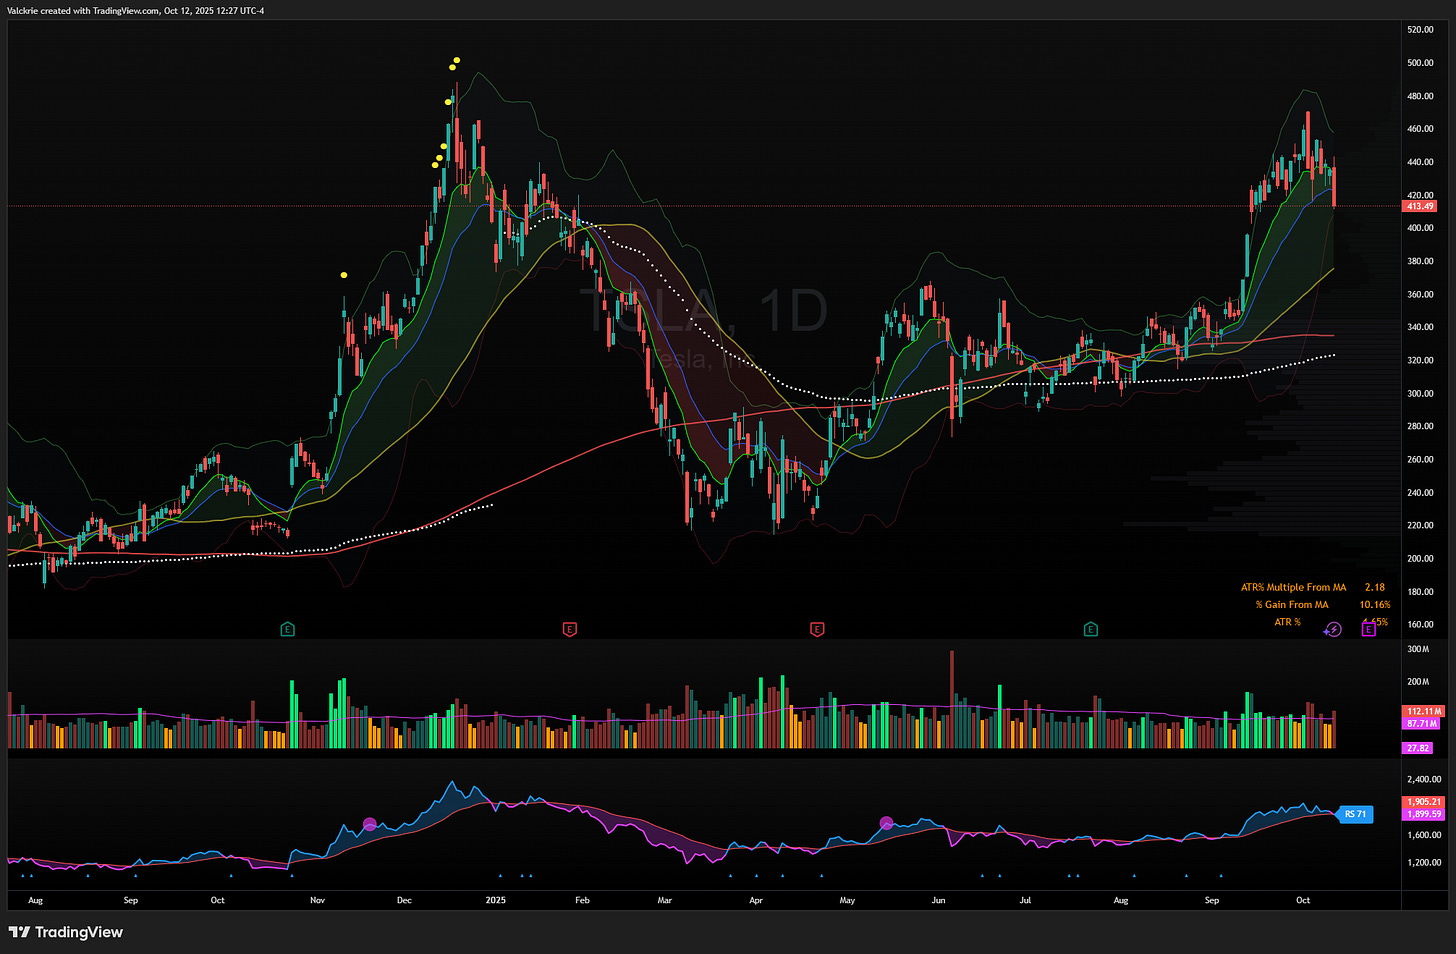Click the 160.00 price axis label
This screenshot has width=1456, height=954.
1420,624
